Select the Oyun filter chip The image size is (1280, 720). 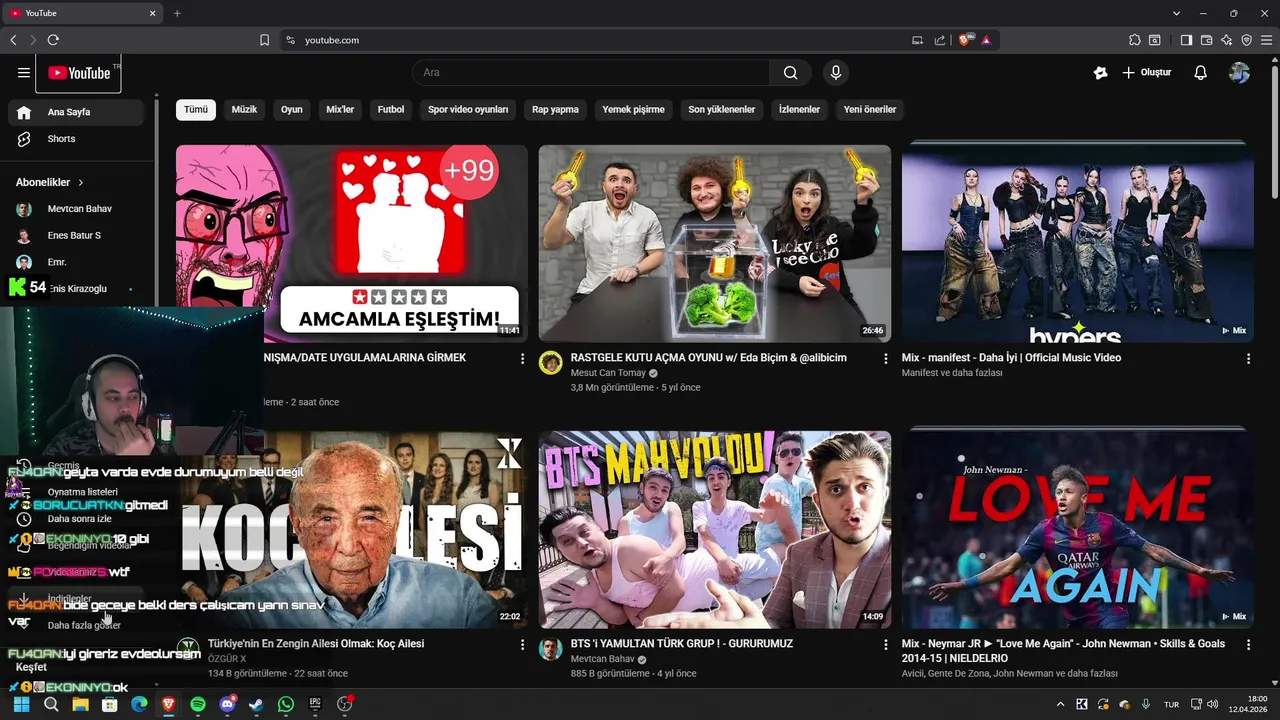coord(292,110)
